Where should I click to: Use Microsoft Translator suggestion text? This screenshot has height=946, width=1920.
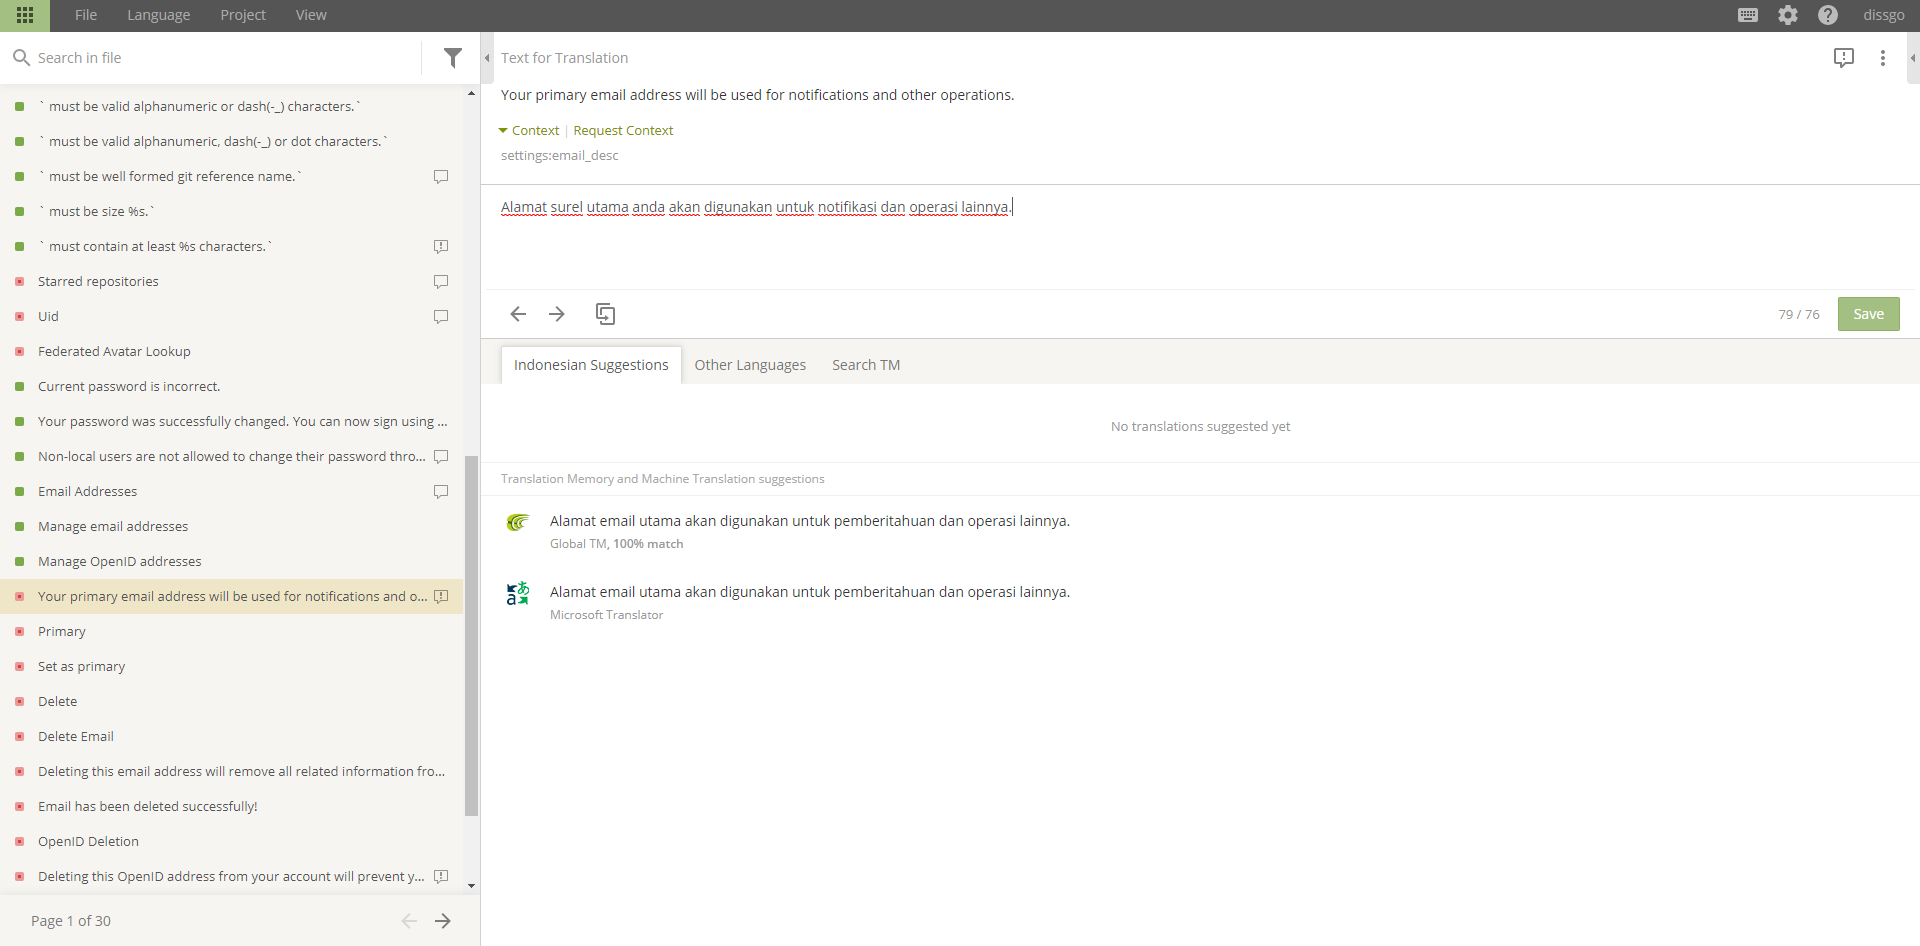[x=809, y=592]
